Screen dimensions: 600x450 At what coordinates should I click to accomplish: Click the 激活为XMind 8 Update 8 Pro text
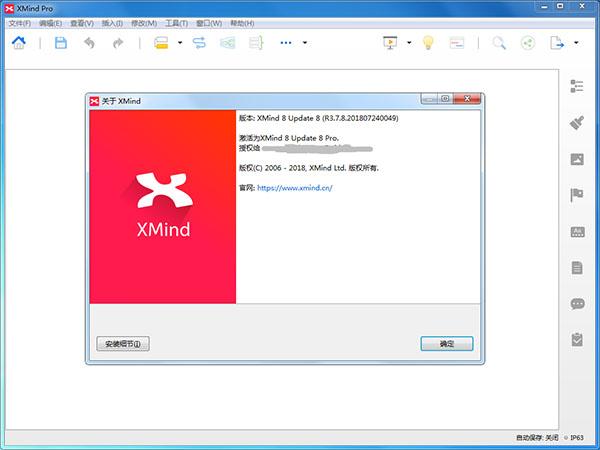pyautogui.click(x=289, y=138)
